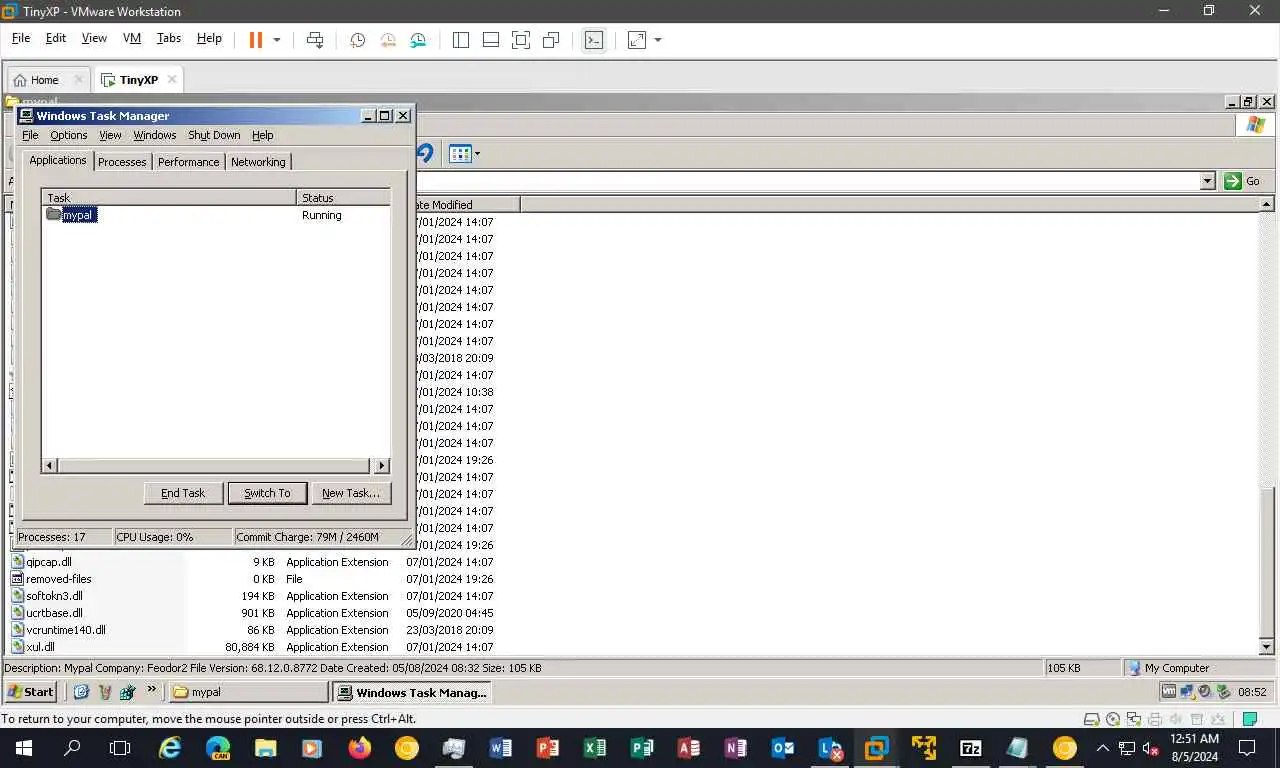Click Windows Task Manager taskbar button
Image resolution: width=1280 pixels, height=768 pixels.
411,692
